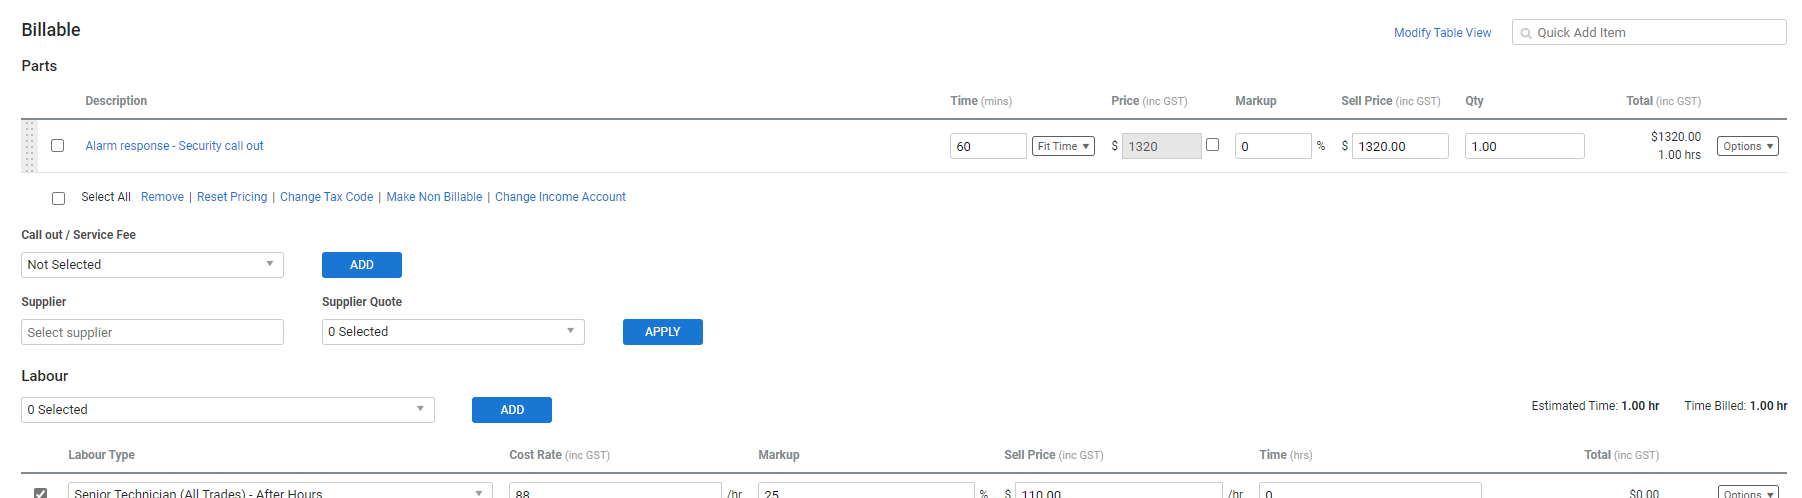Screen dimensions: 1802x498
Task: Click labour Markup field showing 25
Action: (866, 491)
